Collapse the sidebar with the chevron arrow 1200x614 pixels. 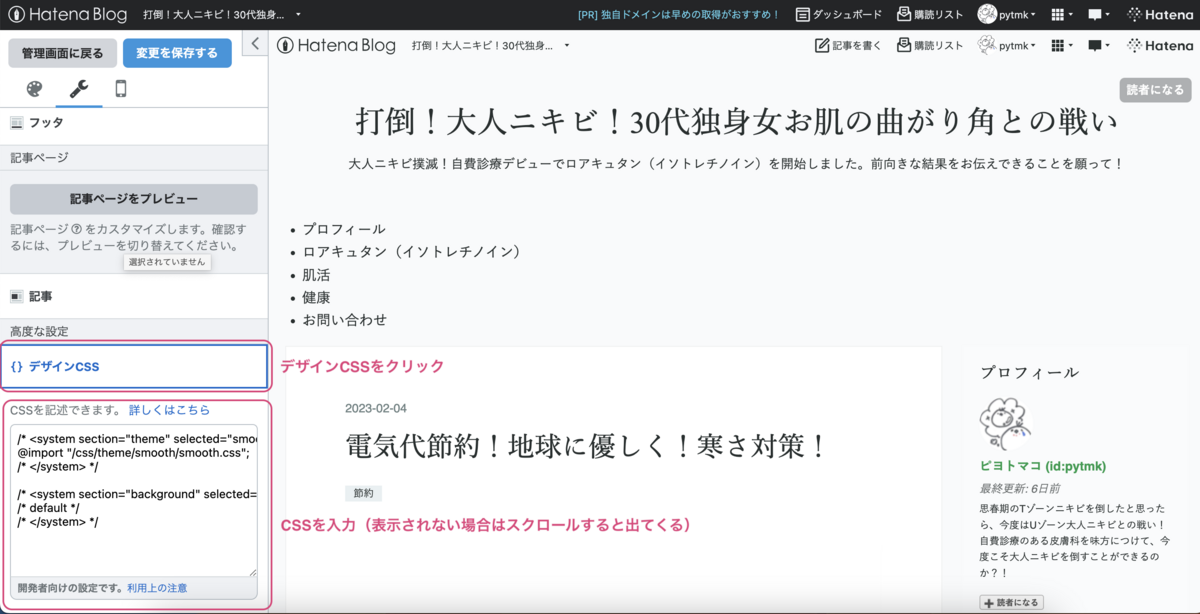click(x=255, y=44)
